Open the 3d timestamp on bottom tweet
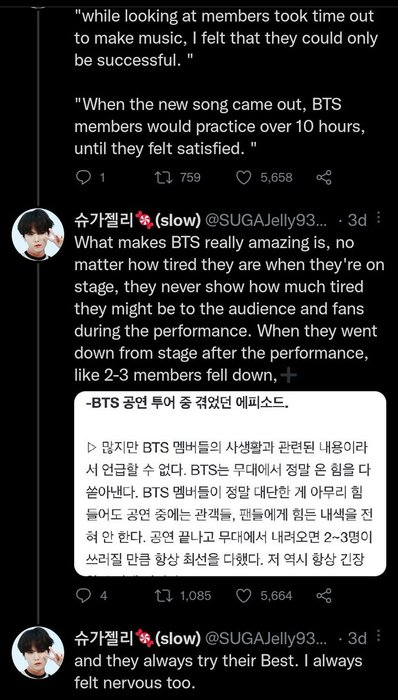The image size is (398, 700). tap(357, 638)
